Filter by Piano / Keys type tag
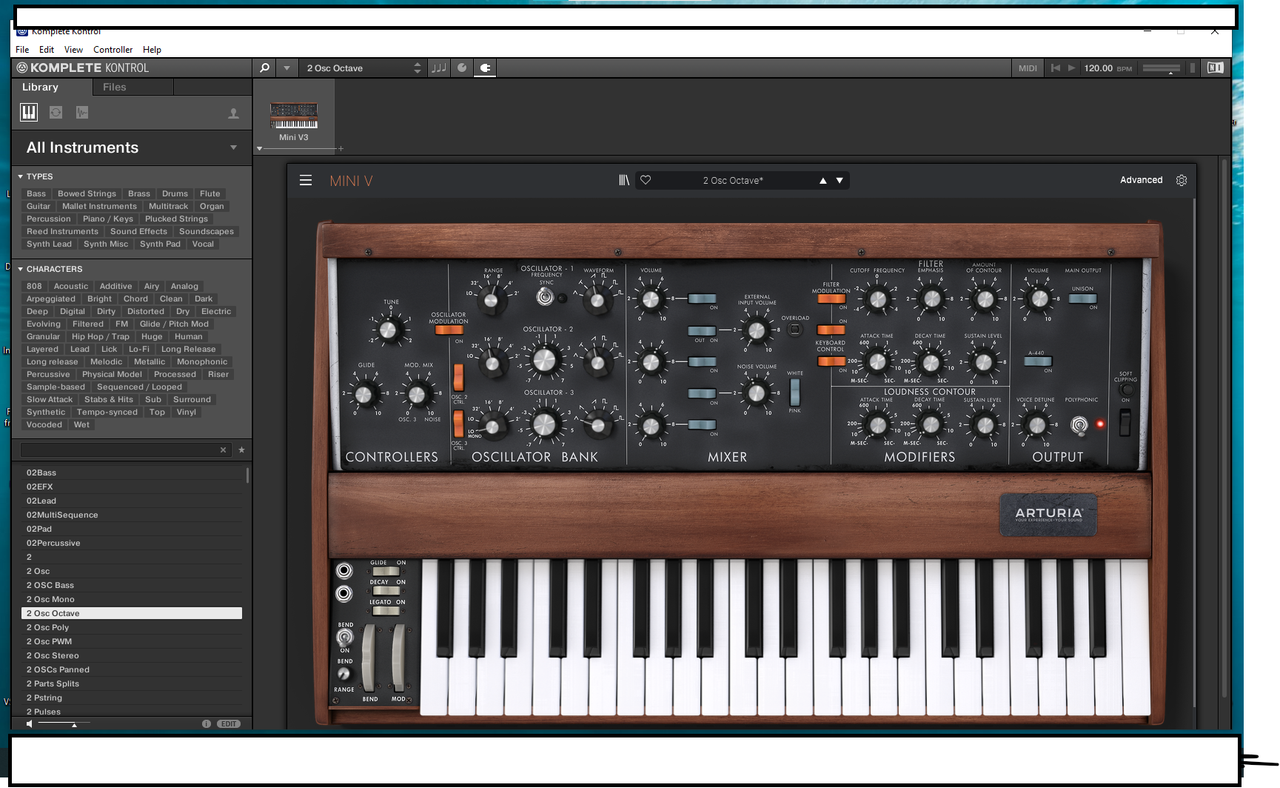 108,219
